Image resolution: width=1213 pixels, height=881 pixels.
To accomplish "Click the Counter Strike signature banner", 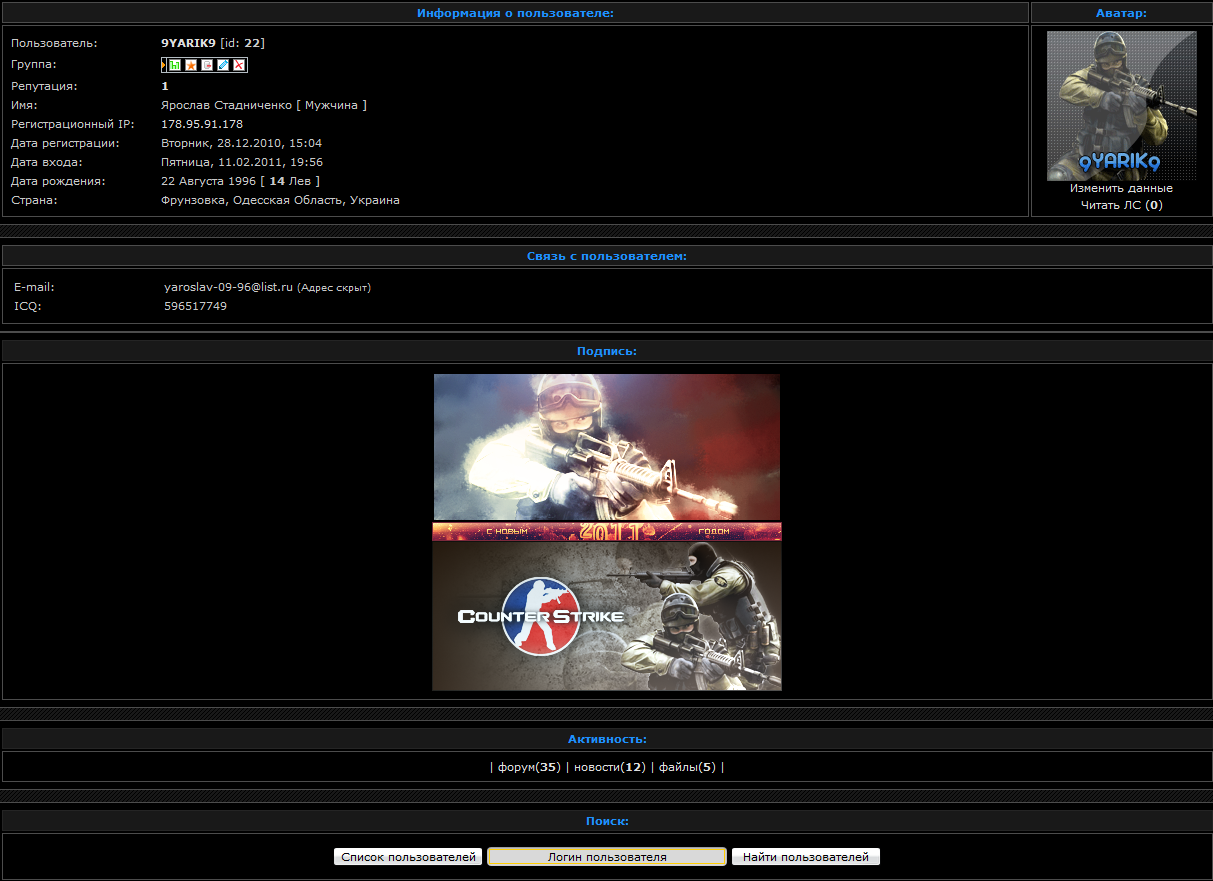I will (x=606, y=616).
